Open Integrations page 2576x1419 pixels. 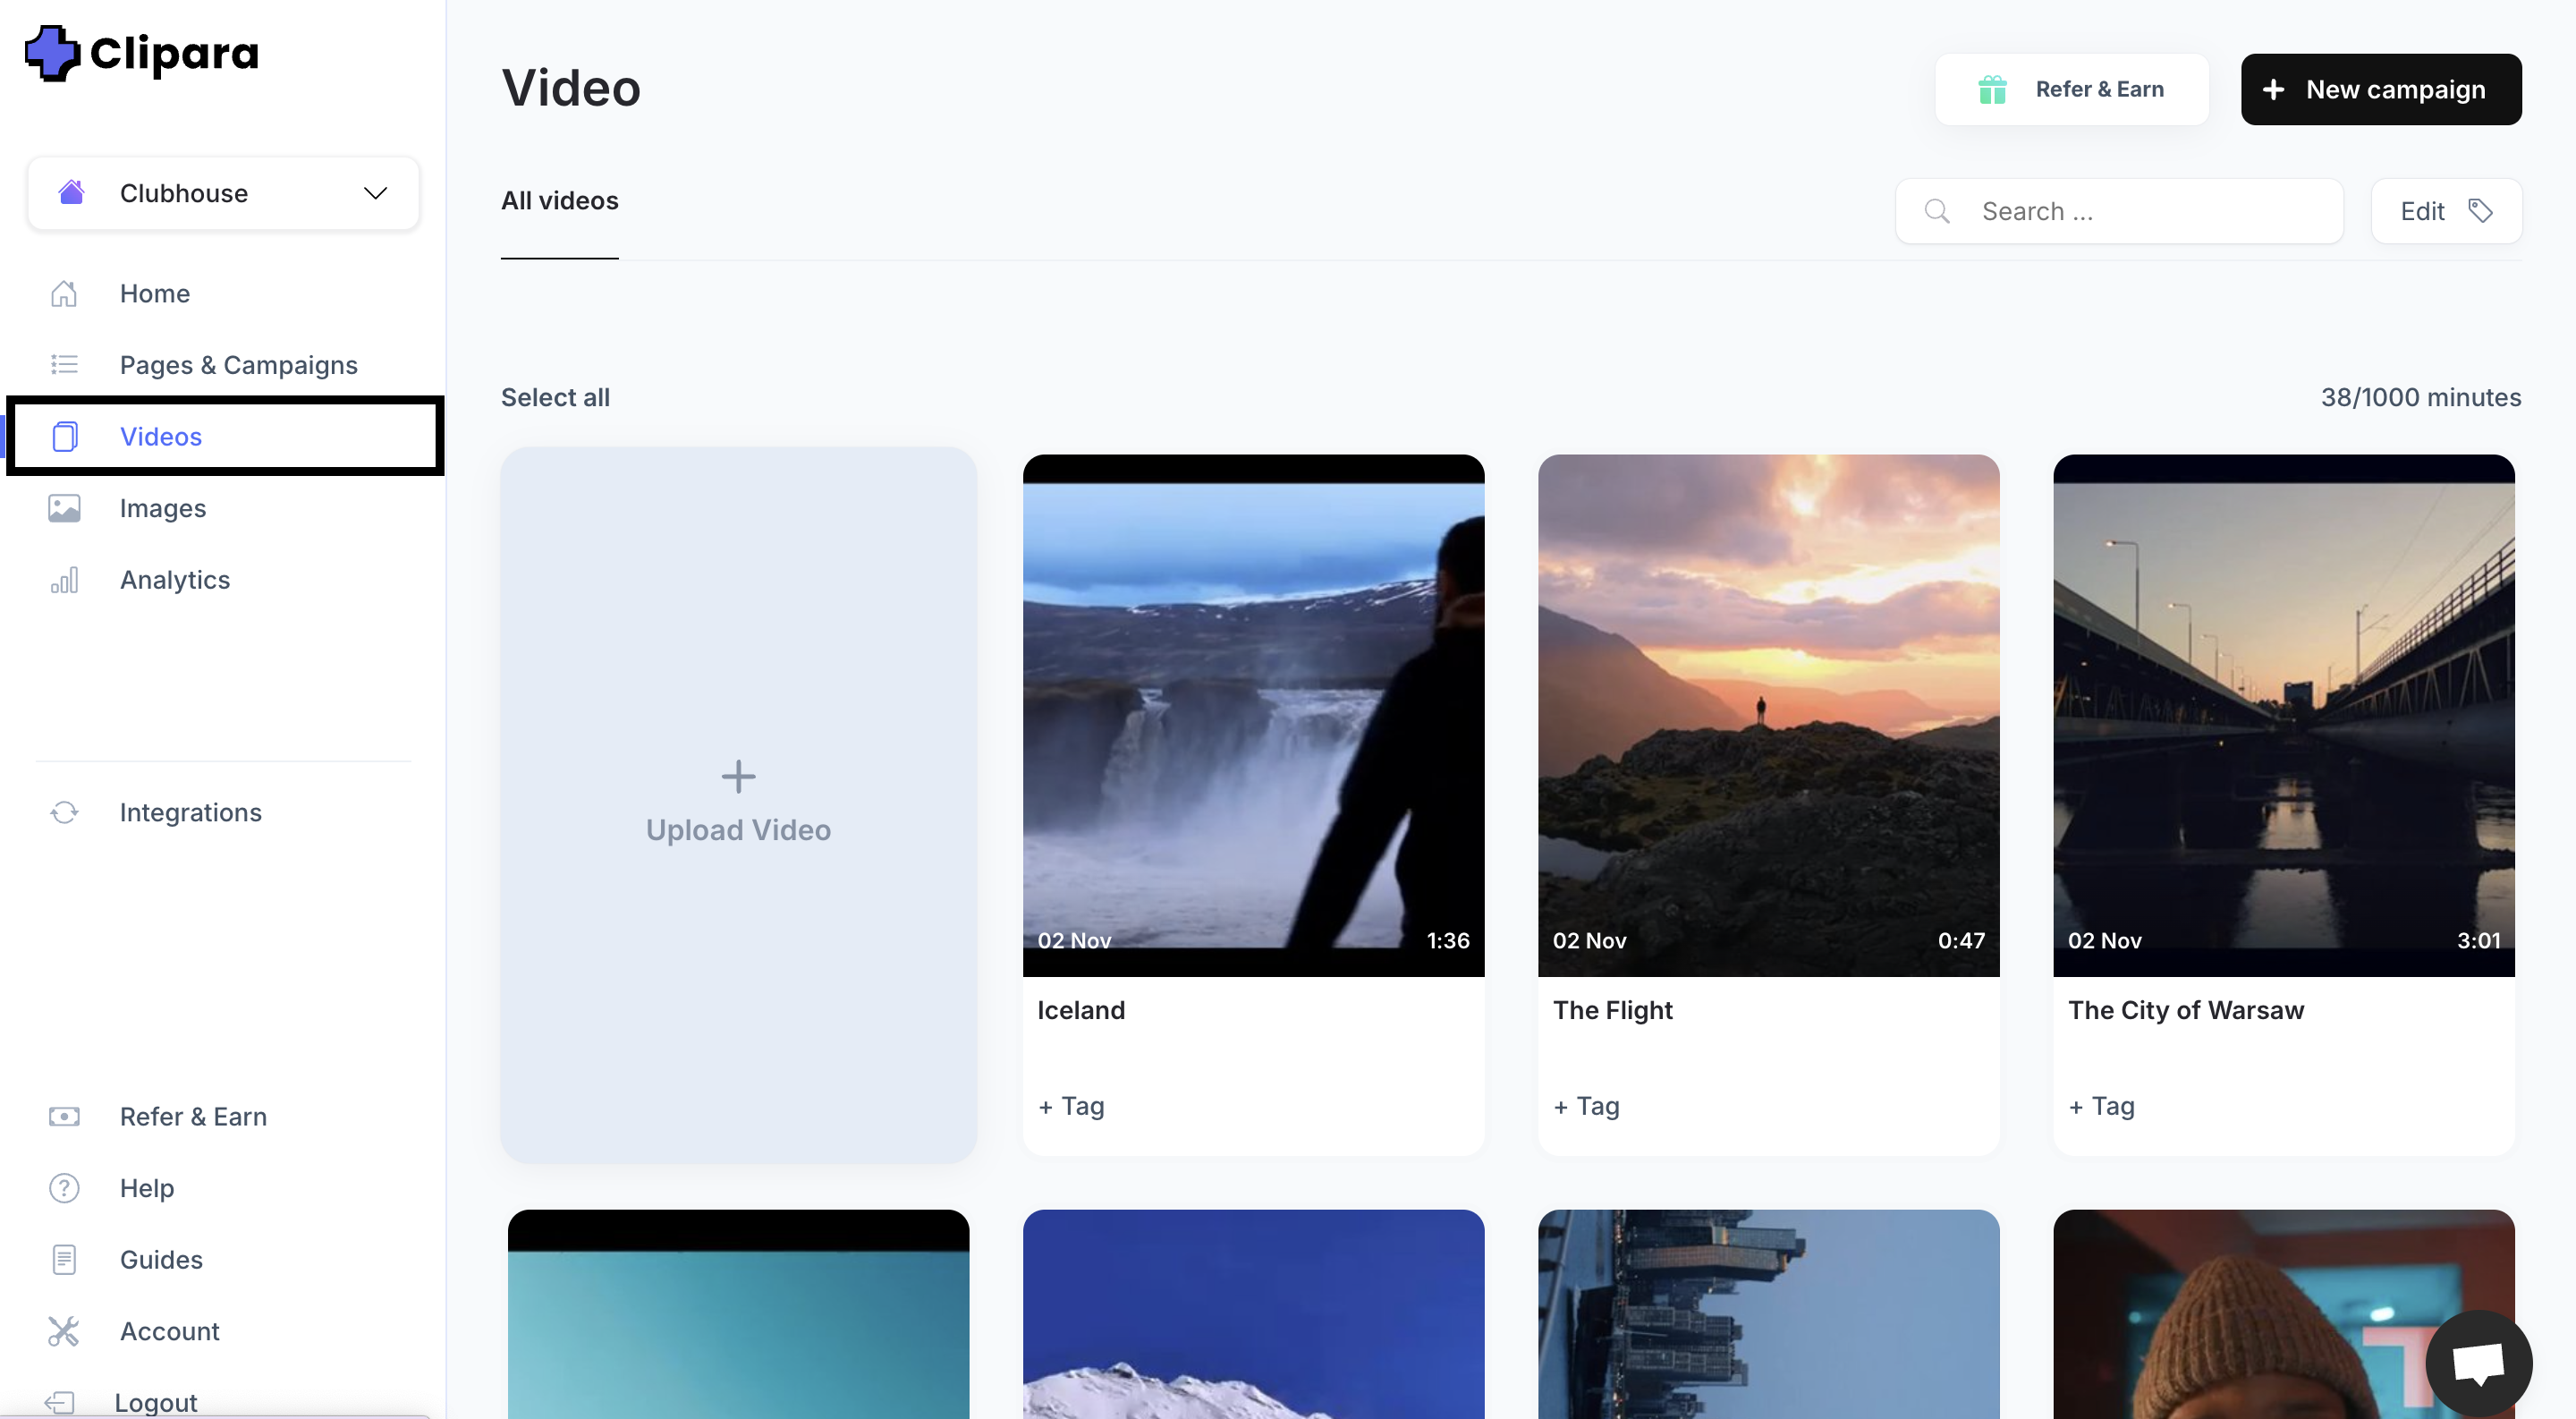click(191, 812)
